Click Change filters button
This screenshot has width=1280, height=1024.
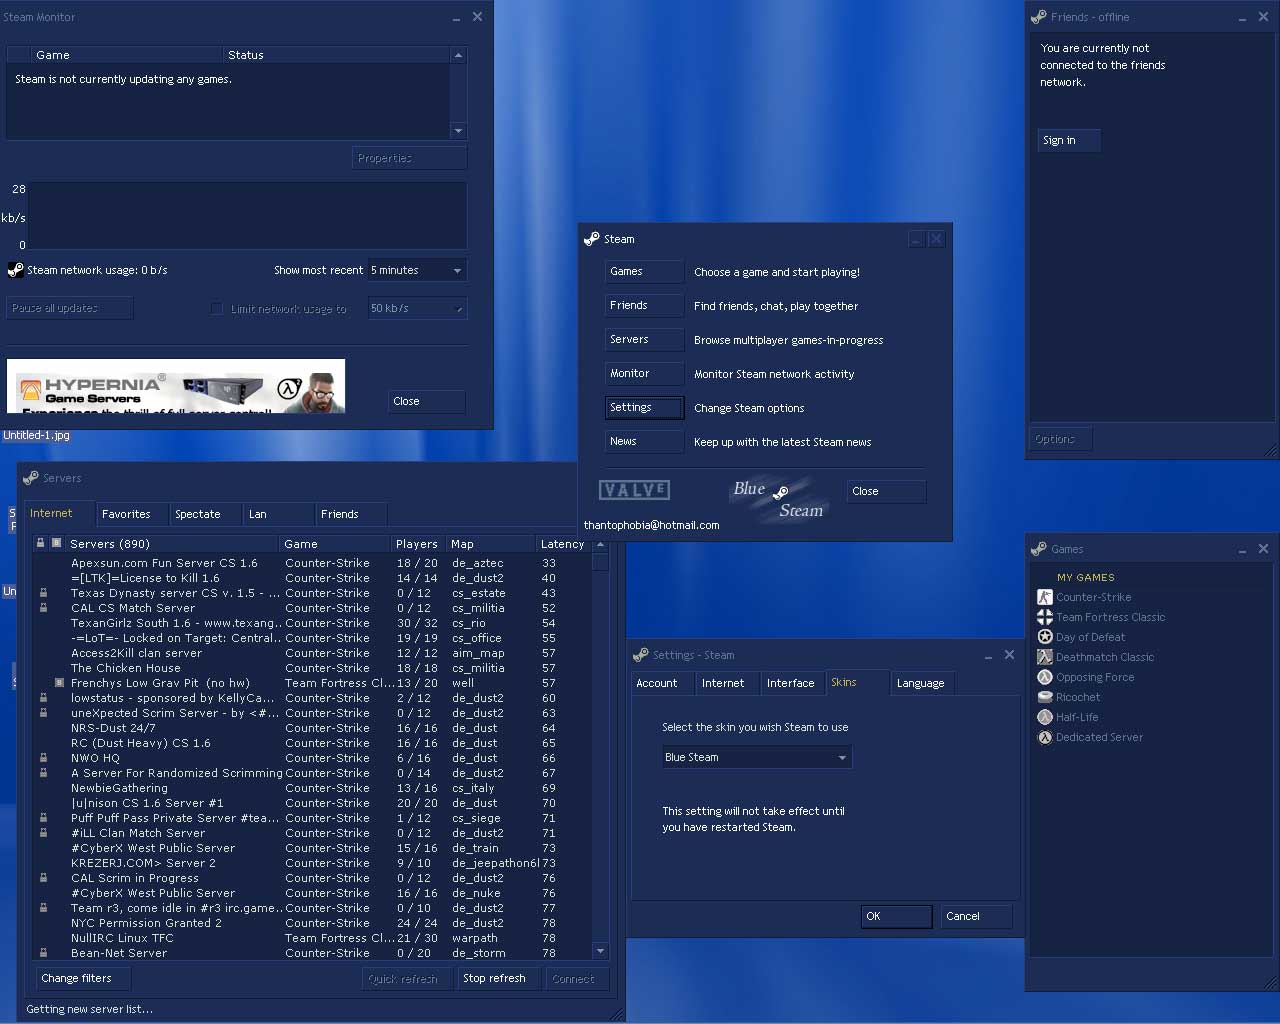point(82,978)
